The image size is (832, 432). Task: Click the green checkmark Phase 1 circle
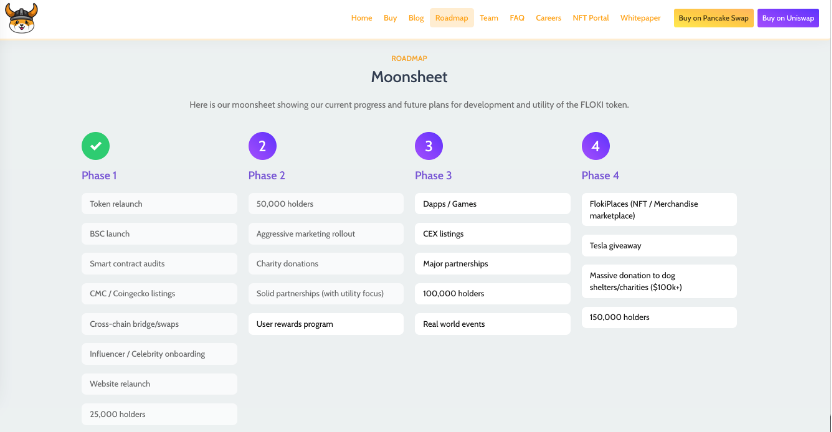[x=96, y=146]
